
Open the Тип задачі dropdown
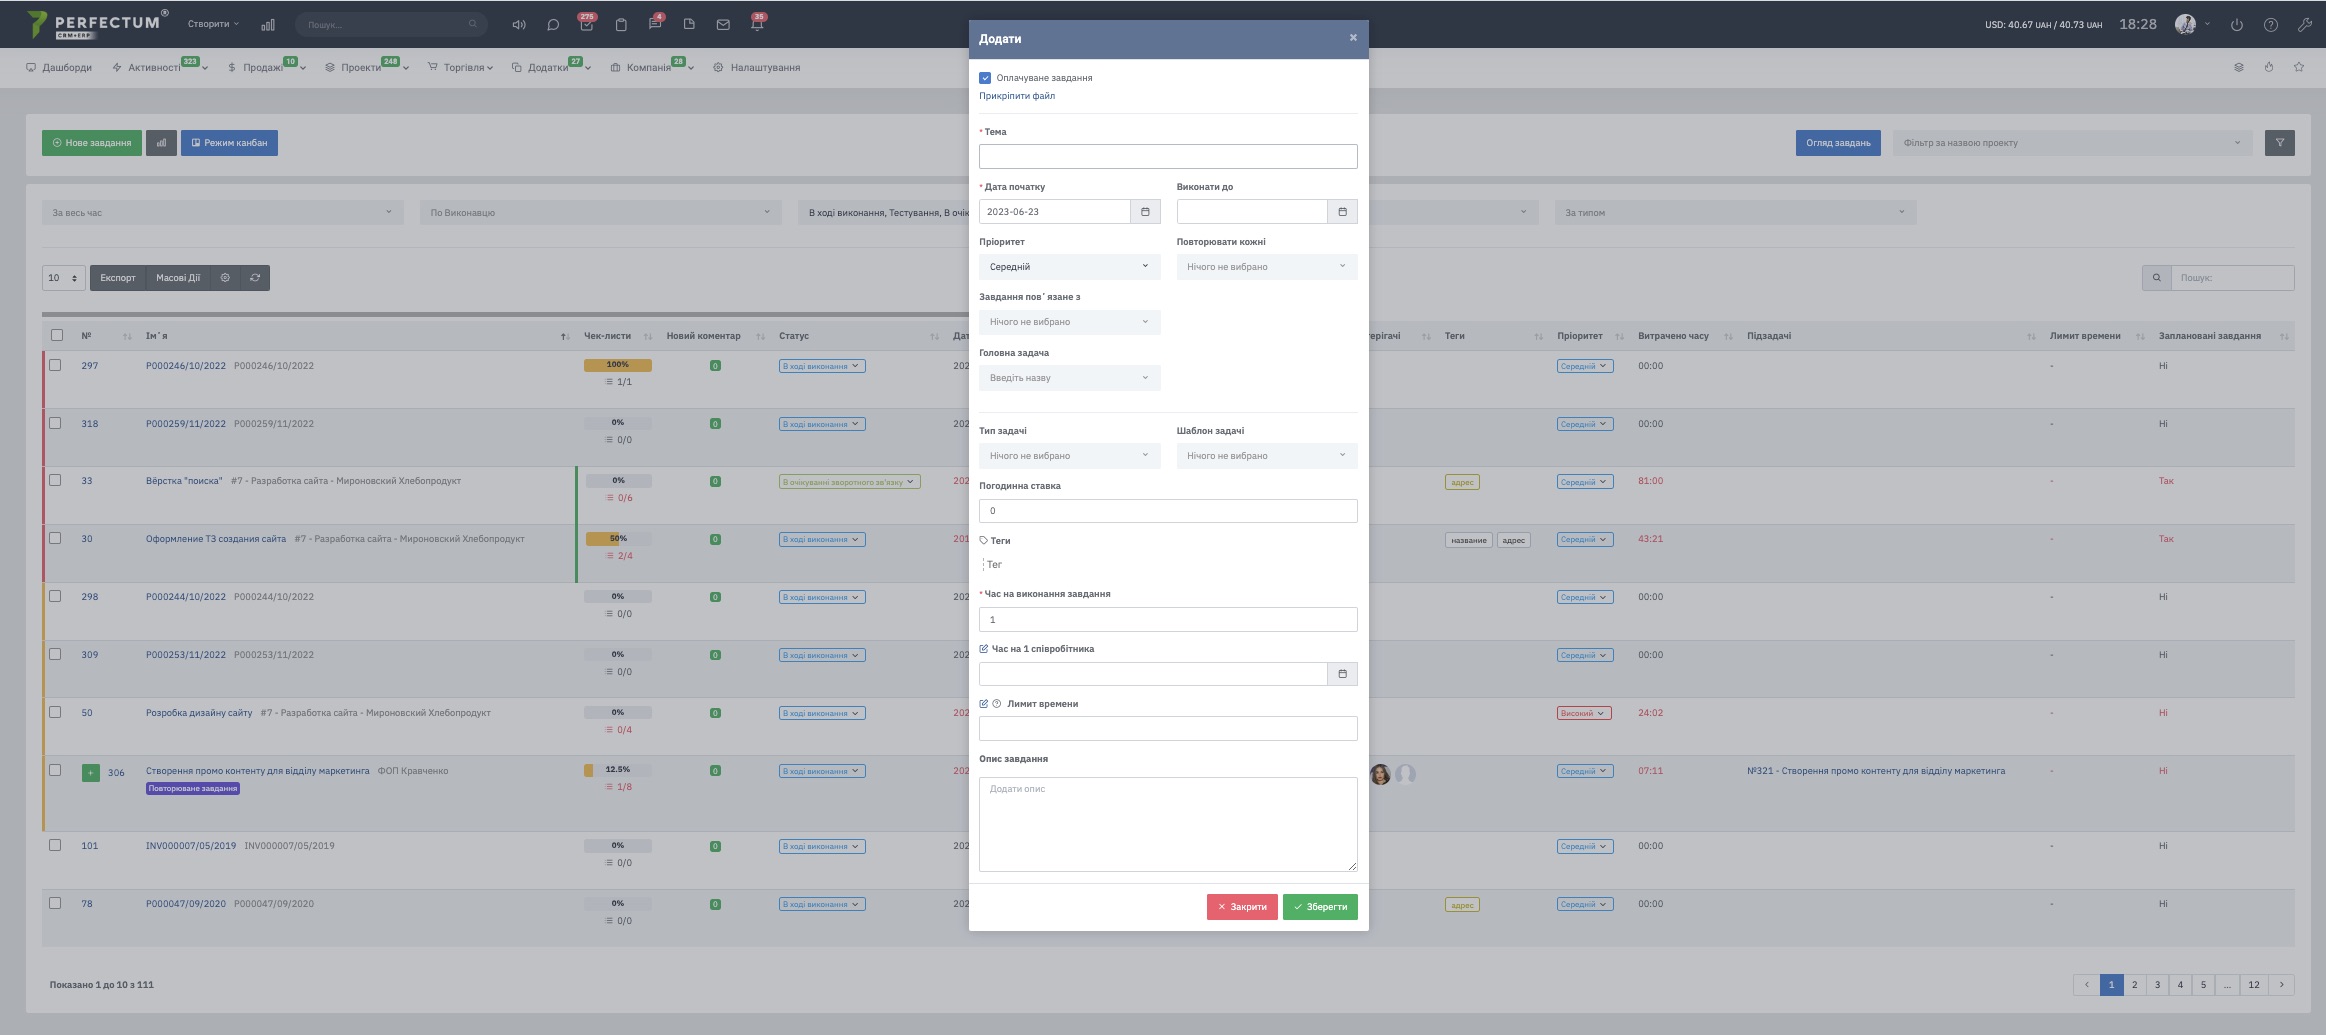click(1068, 456)
